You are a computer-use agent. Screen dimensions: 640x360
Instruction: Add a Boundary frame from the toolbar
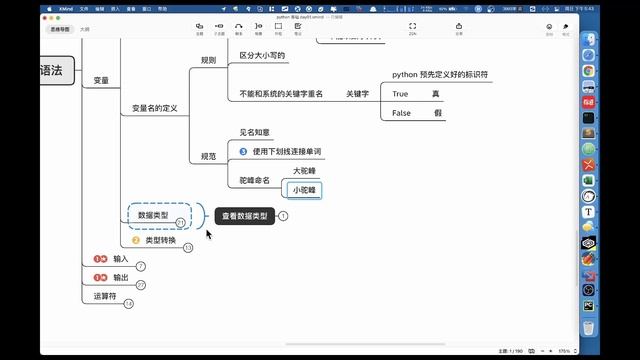(x=278, y=27)
